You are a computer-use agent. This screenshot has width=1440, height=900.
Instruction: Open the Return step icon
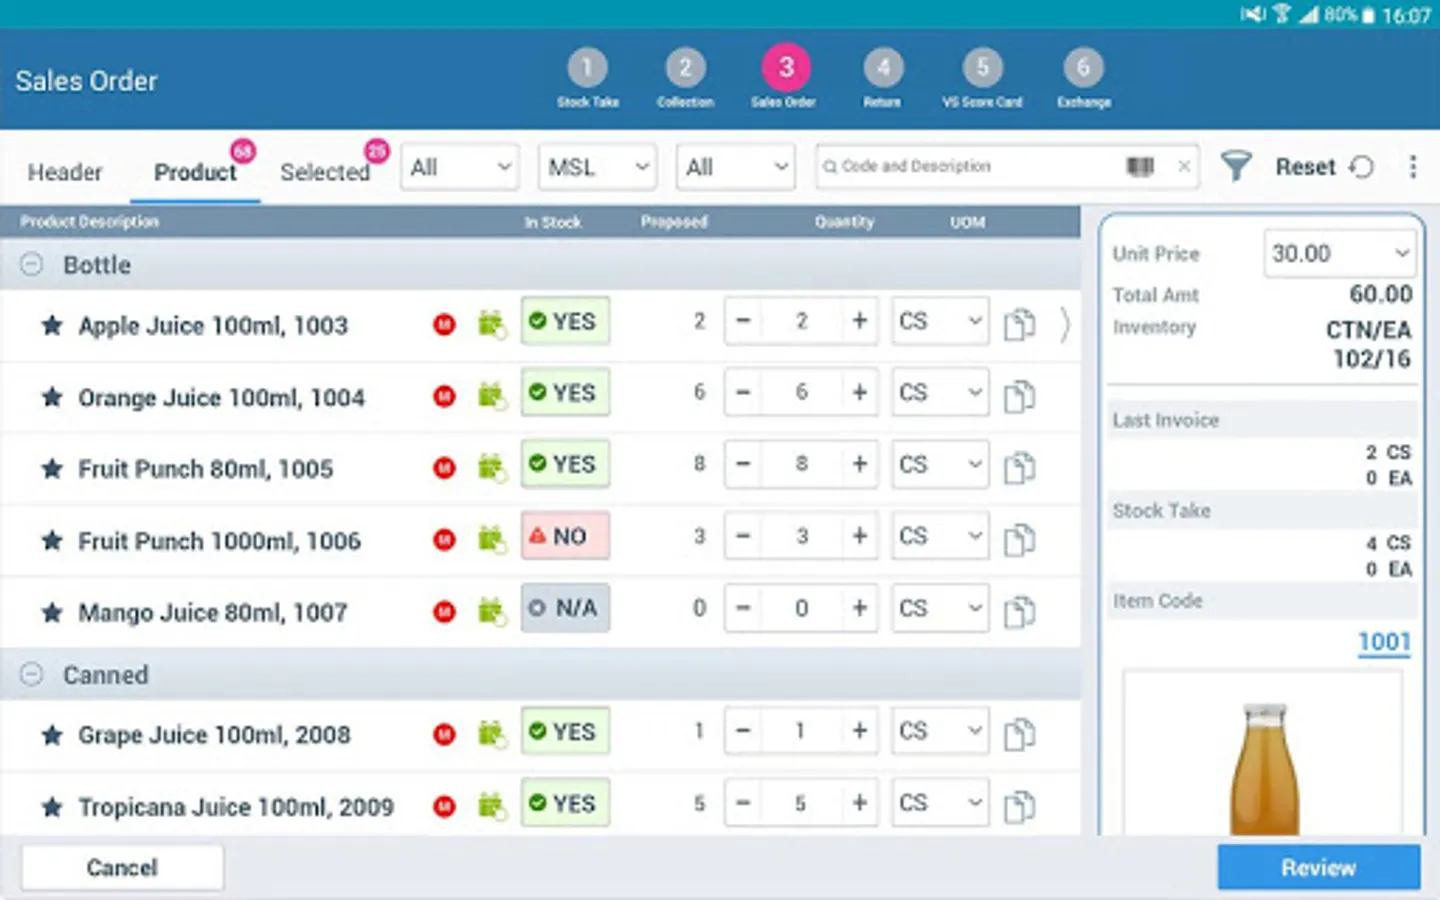[882, 68]
